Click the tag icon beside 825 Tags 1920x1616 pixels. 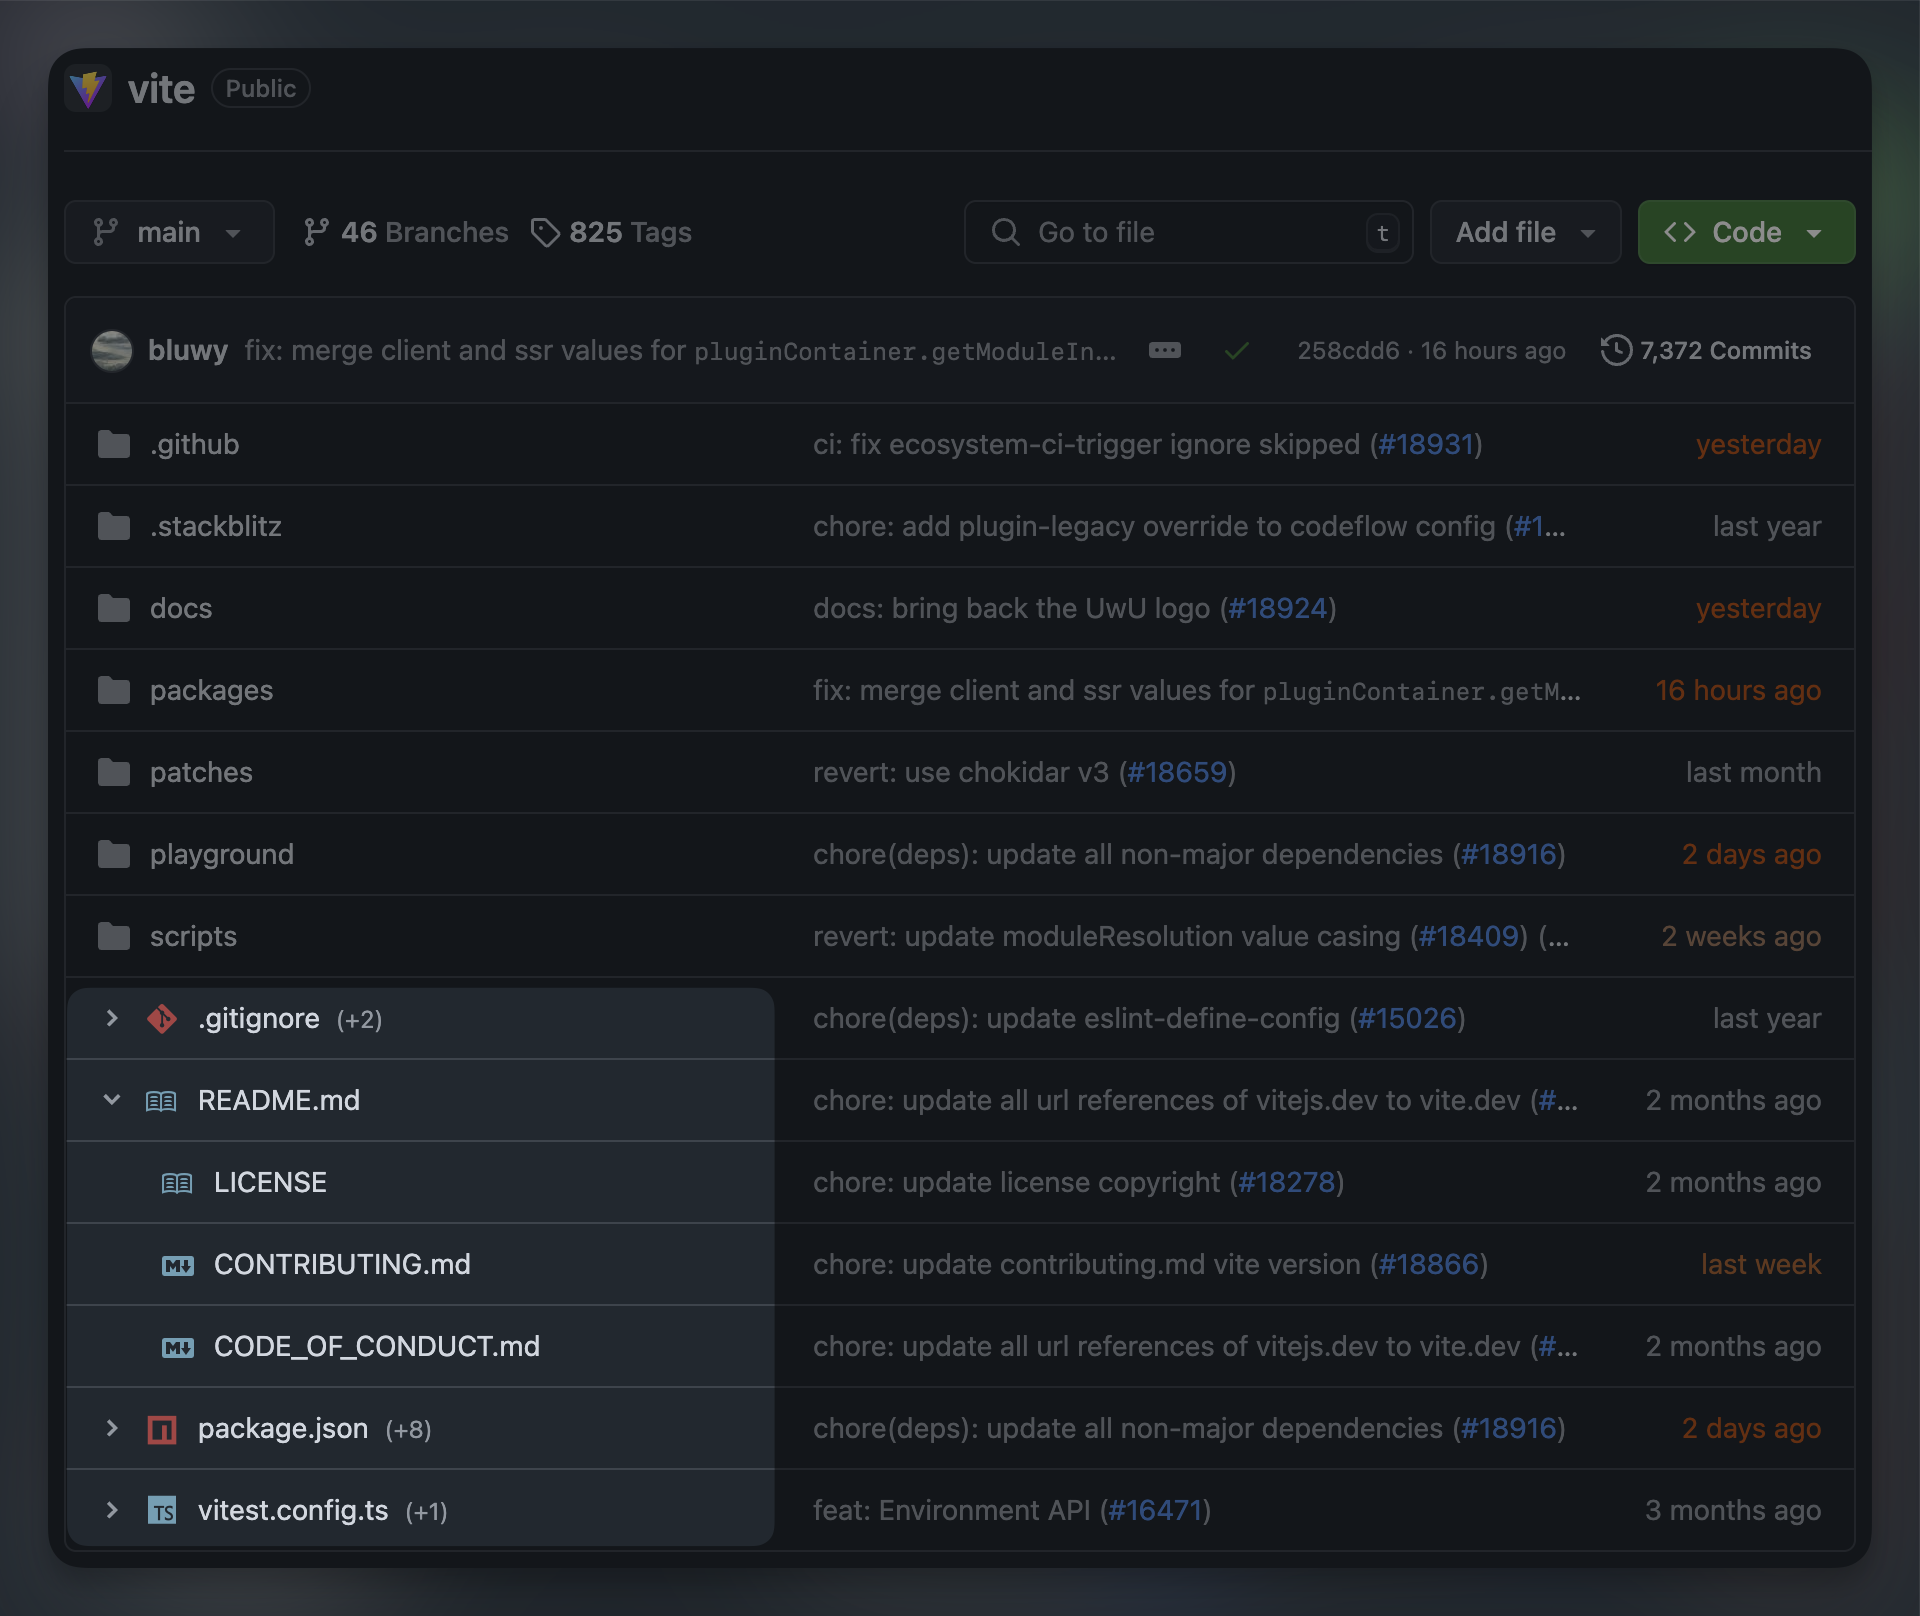pos(545,232)
